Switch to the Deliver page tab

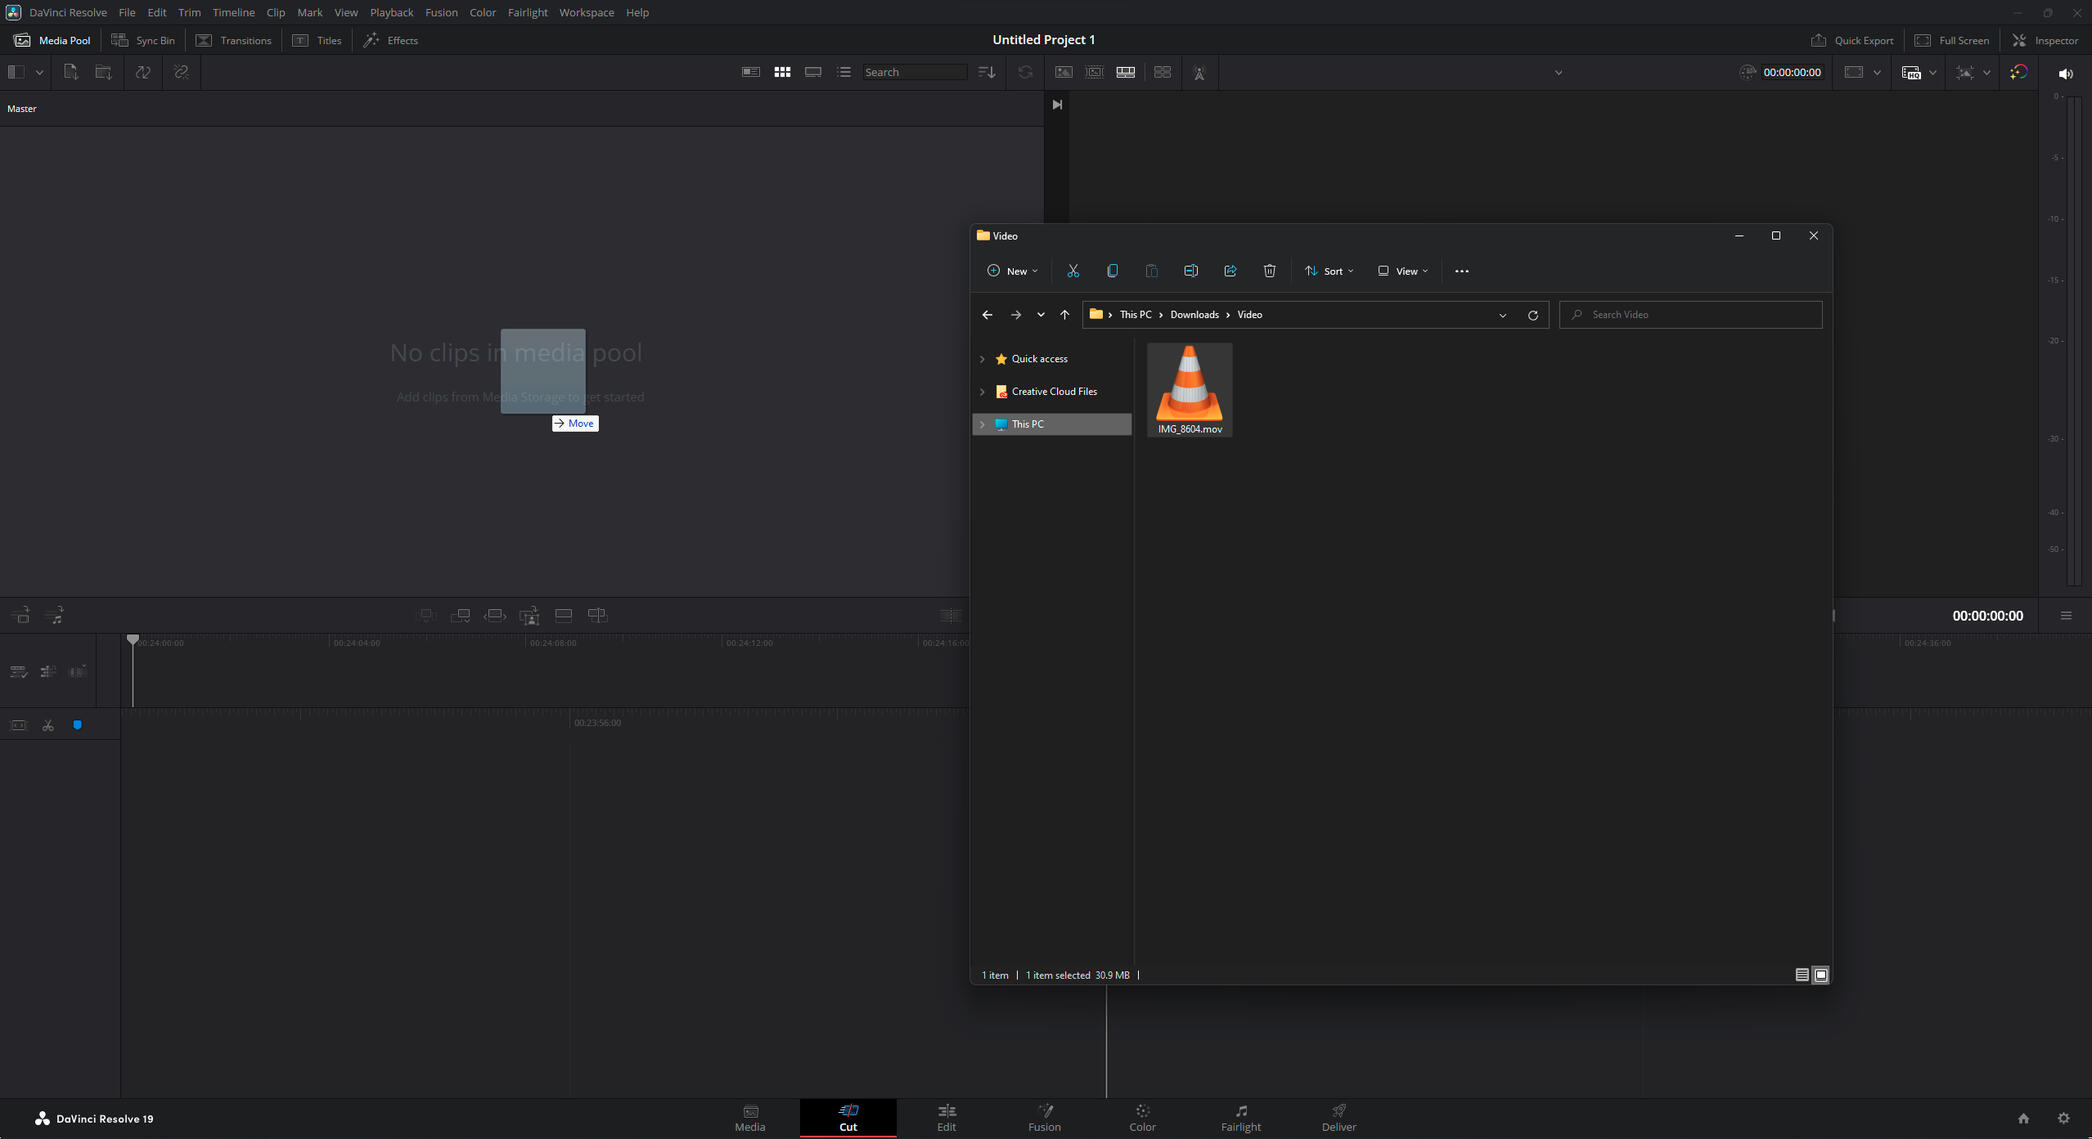point(1338,1118)
